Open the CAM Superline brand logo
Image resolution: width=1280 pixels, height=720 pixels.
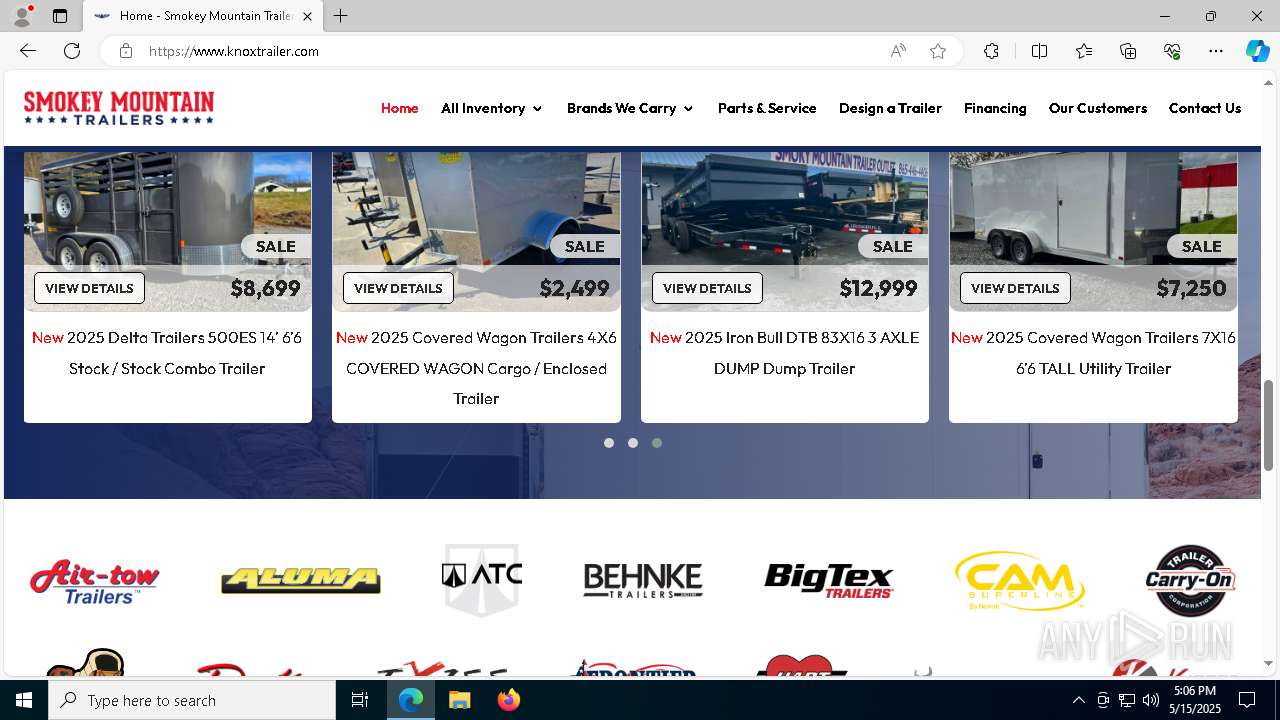(1020, 581)
